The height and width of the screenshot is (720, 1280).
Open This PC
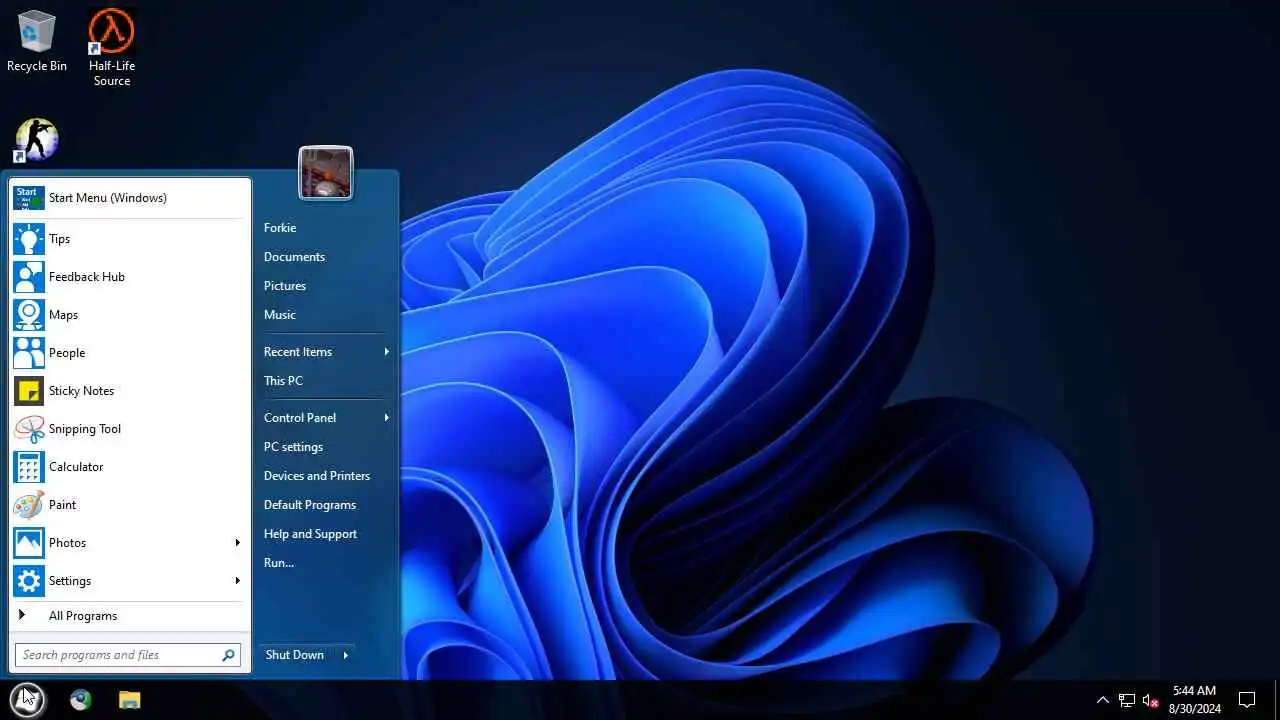(283, 381)
